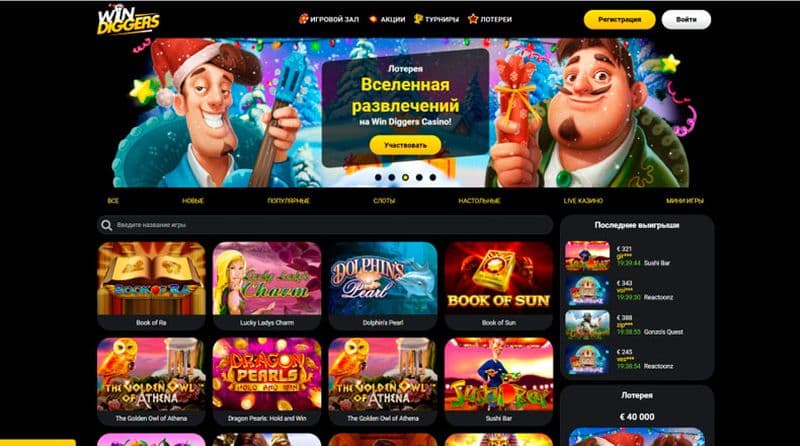The height and width of the screenshot is (446, 800).
Task: Click the Регистрация button
Action: [619, 20]
